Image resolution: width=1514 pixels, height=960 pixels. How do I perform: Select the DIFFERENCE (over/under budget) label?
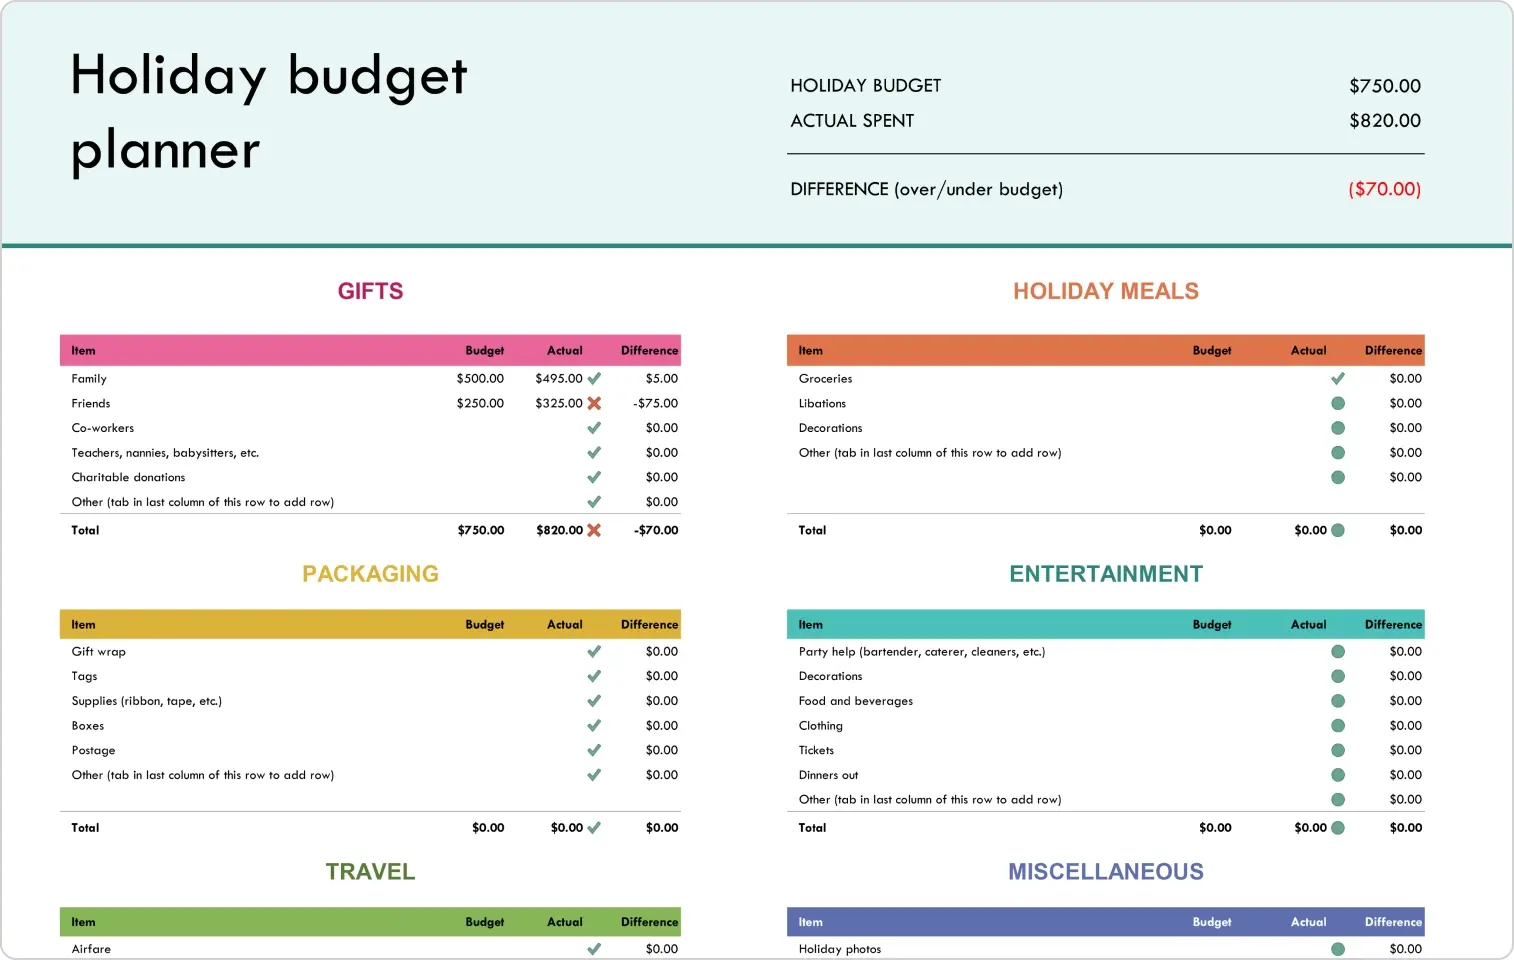(x=926, y=189)
